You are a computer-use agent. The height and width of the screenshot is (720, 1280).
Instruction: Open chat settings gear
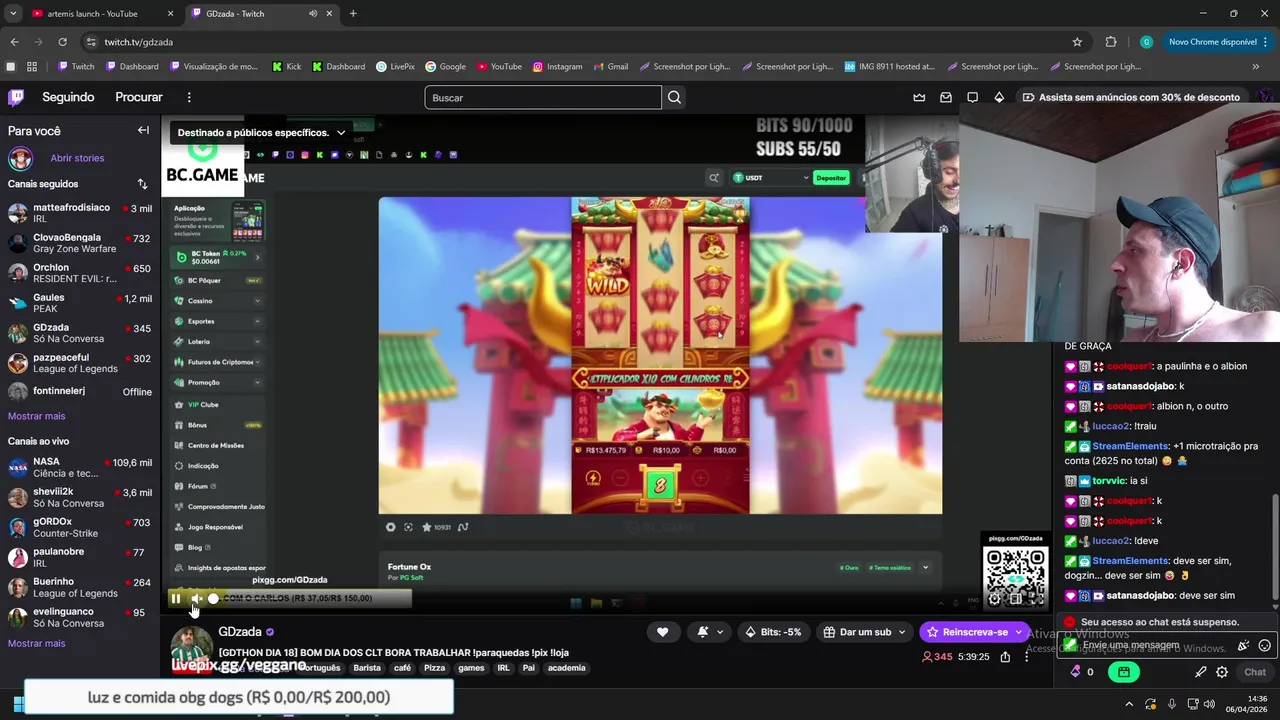(x=1222, y=672)
